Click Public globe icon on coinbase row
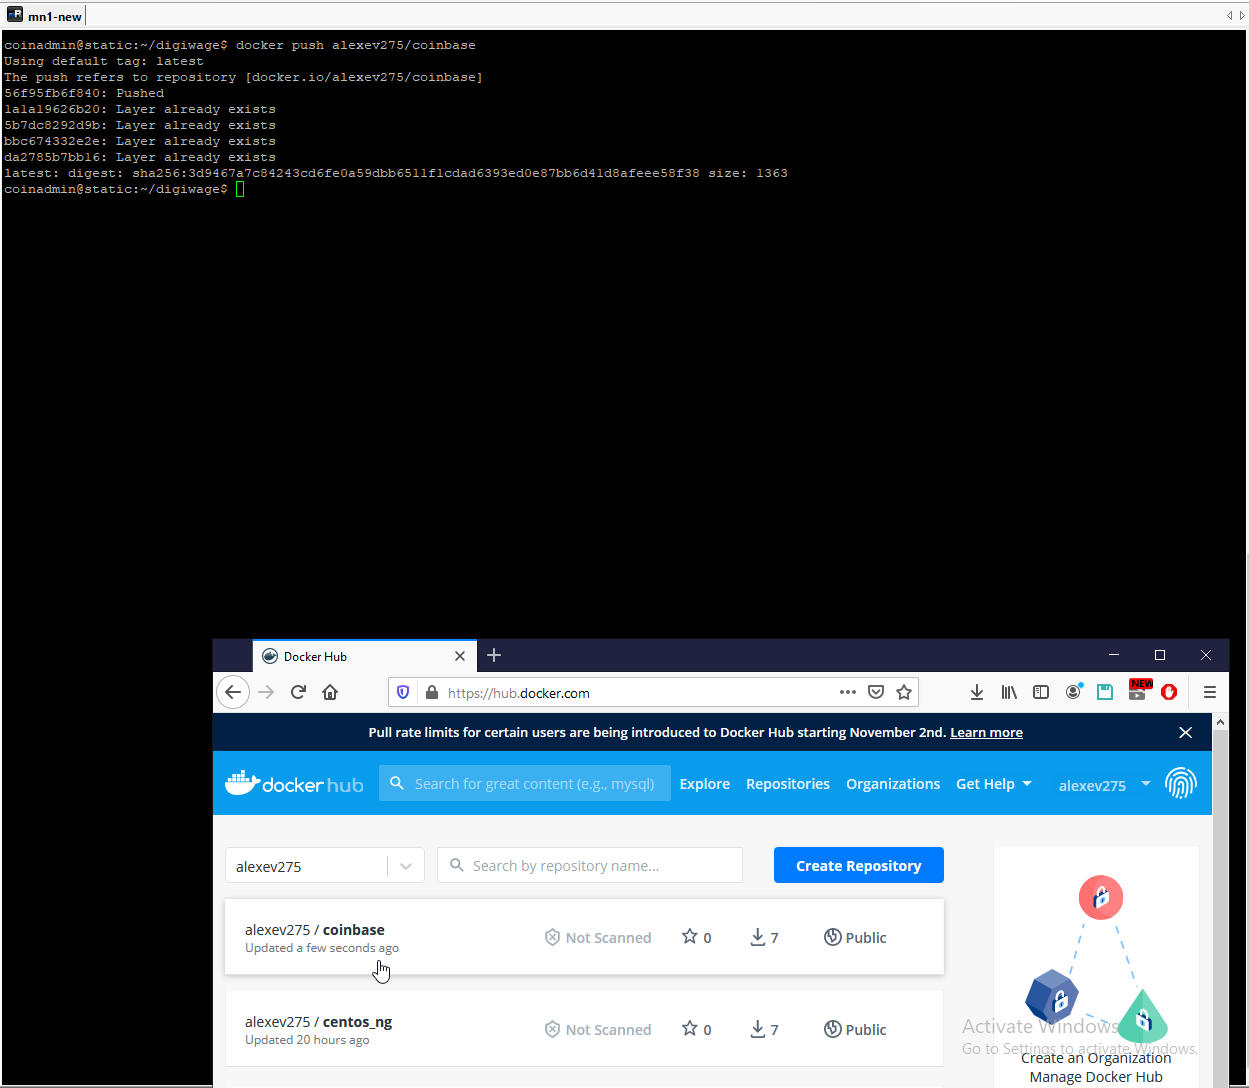 click(832, 937)
